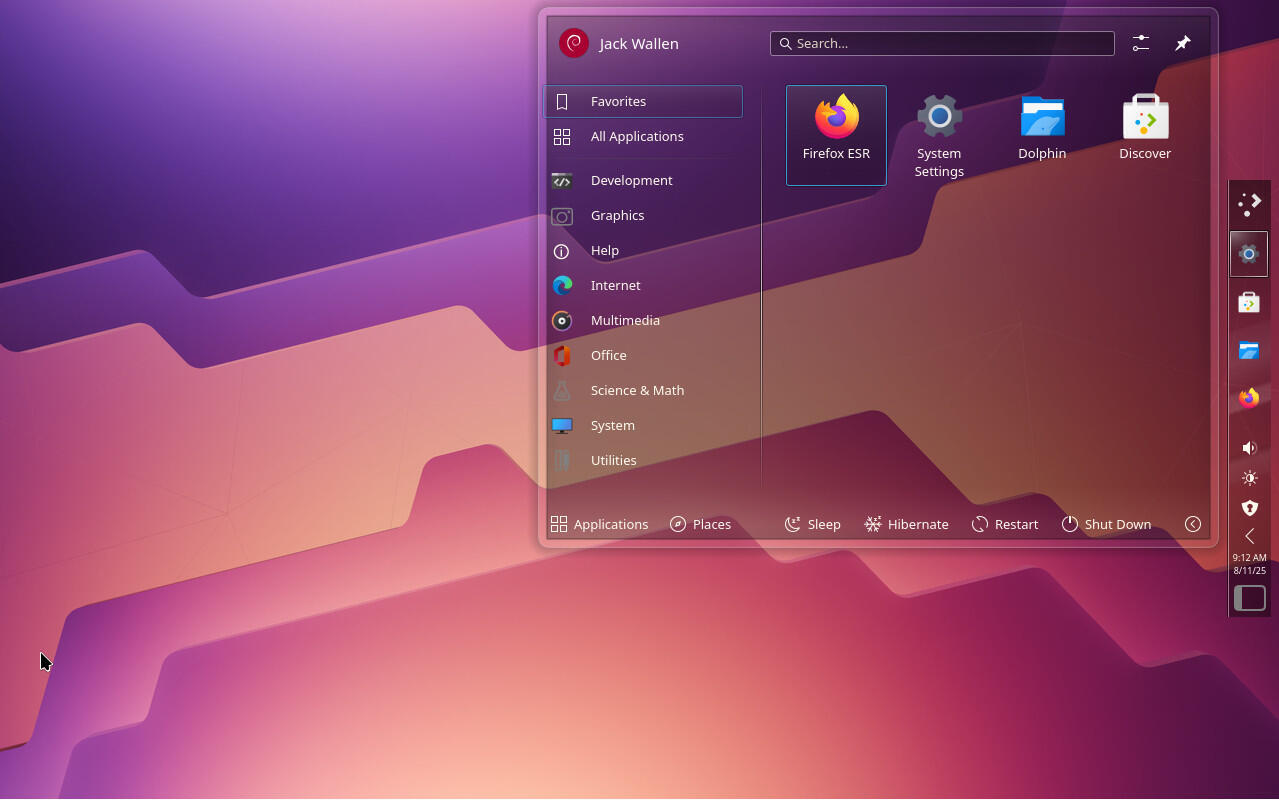
Task: Click inside the Search field
Action: click(x=941, y=43)
